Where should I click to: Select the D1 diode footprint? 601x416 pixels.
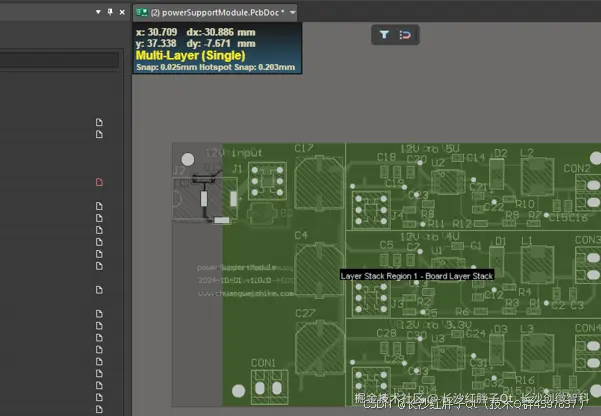click(497, 261)
